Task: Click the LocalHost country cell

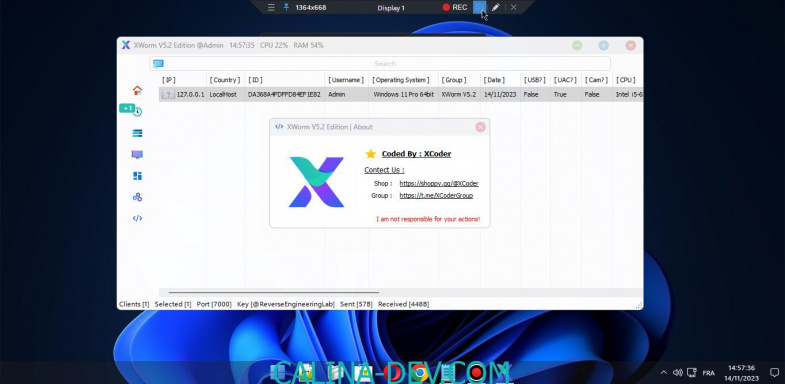Action: click(223, 94)
